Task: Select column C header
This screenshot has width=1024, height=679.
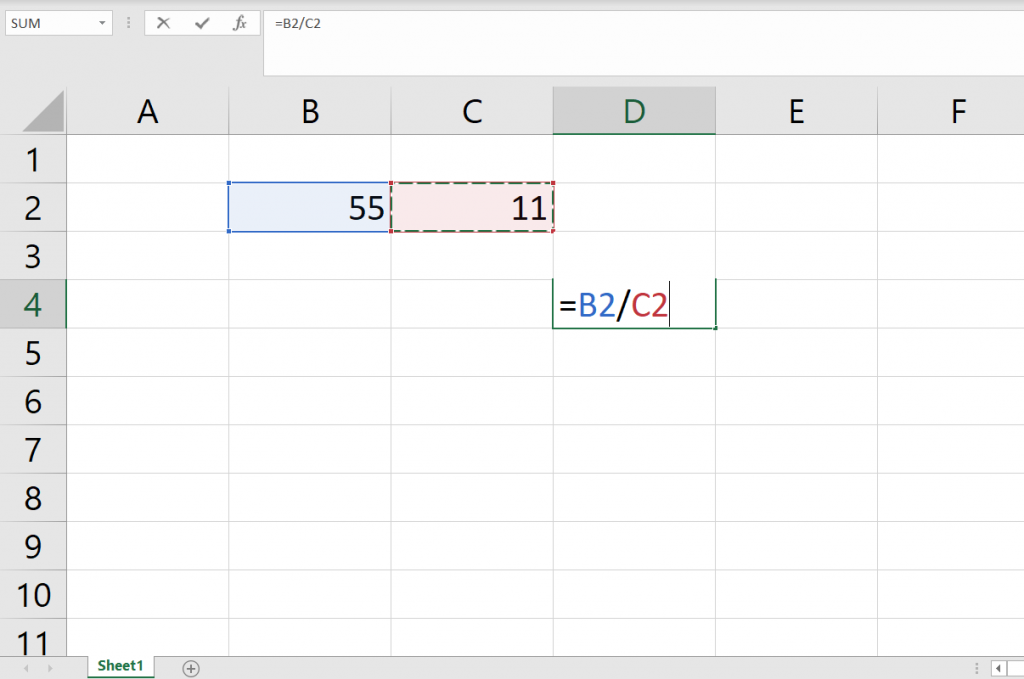Action: pyautogui.click(x=472, y=111)
